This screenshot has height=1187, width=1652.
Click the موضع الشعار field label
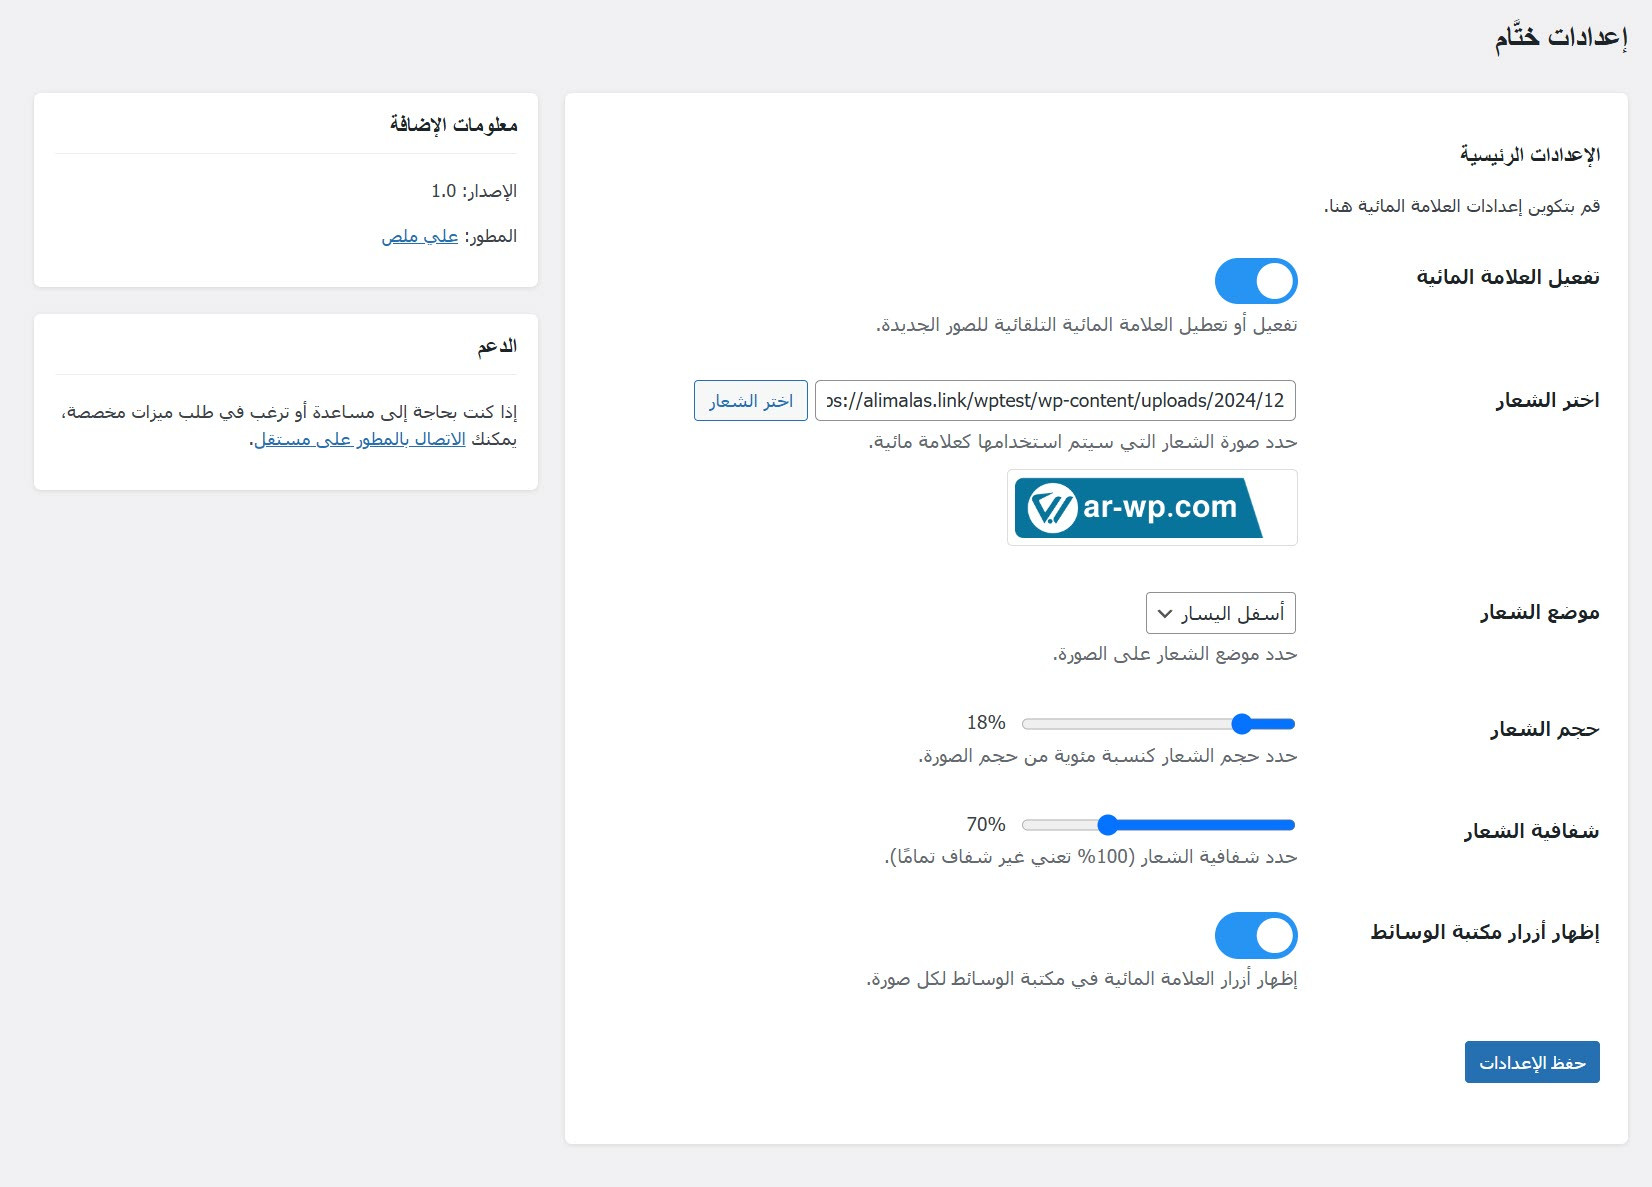pyautogui.click(x=1539, y=612)
